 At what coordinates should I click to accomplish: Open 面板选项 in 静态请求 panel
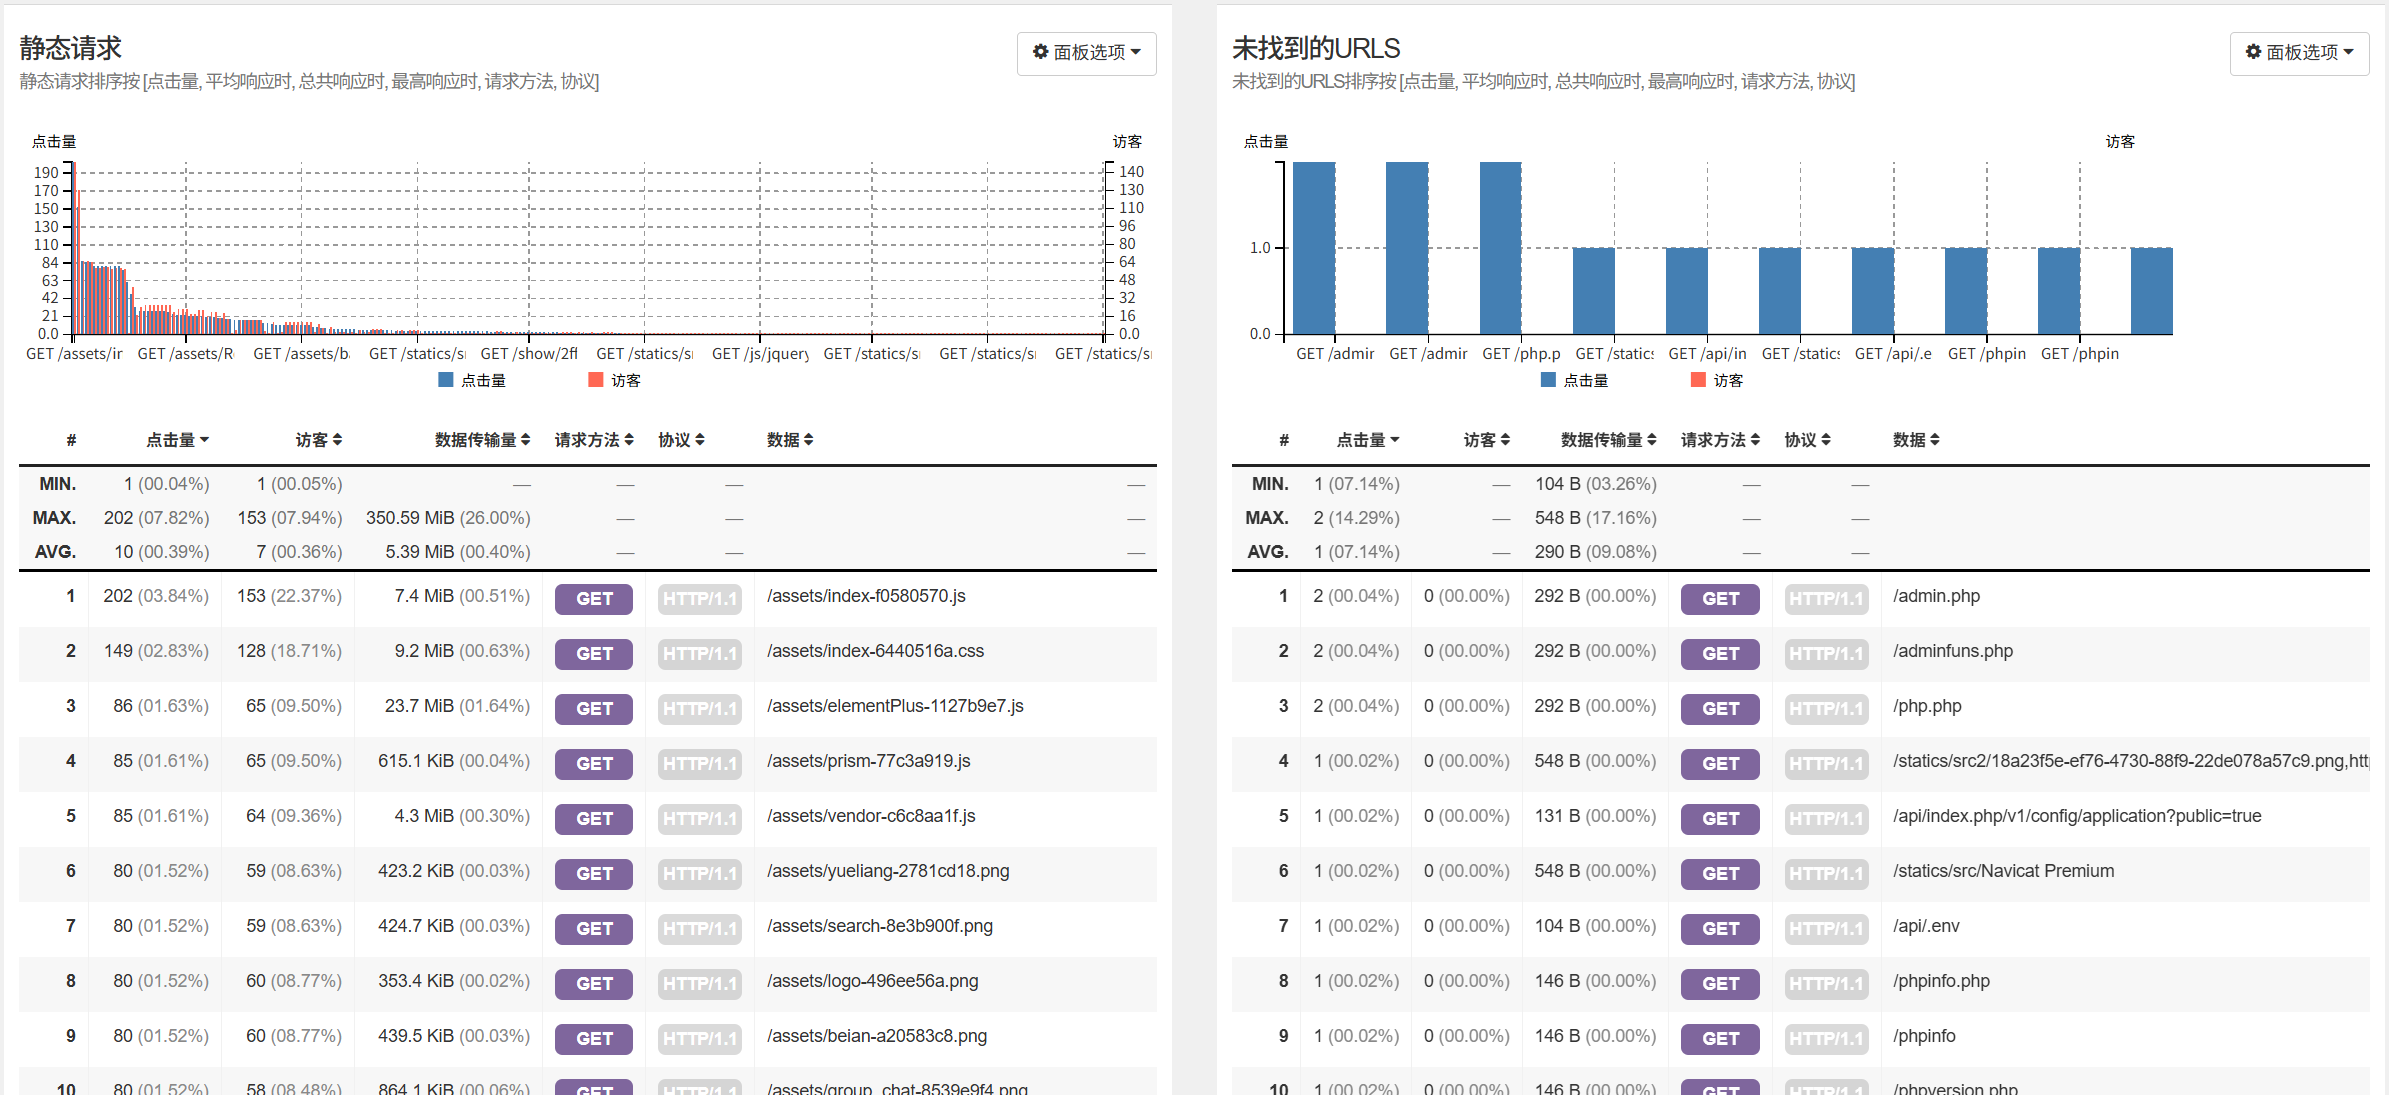(x=1086, y=52)
